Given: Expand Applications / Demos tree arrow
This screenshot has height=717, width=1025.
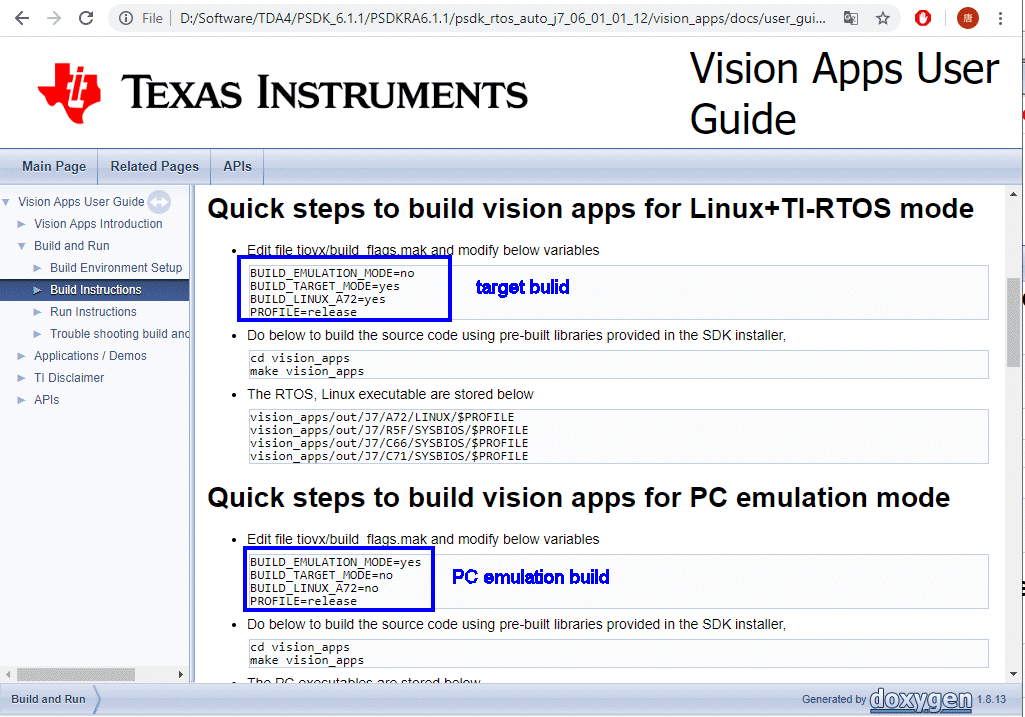Looking at the screenshot, I should tap(22, 356).
